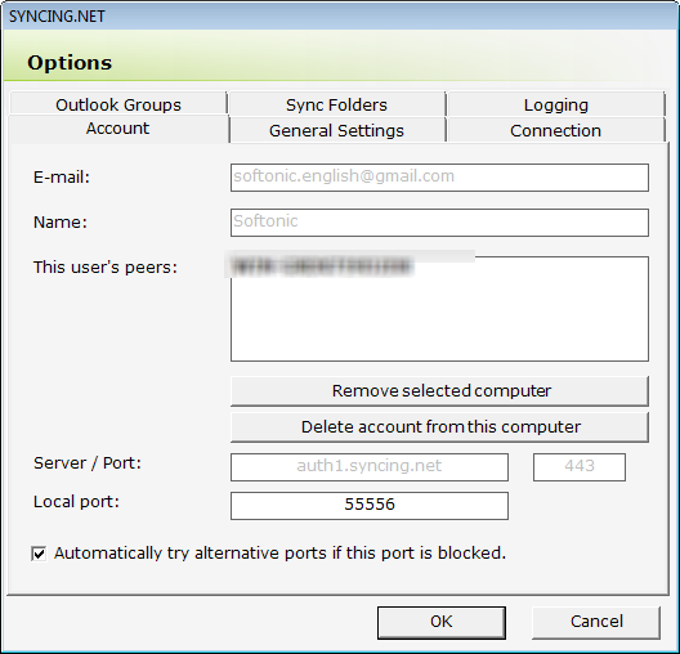Click the E-mail input field
Viewport: 680px width, 654px height.
click(x=439, y=177)
